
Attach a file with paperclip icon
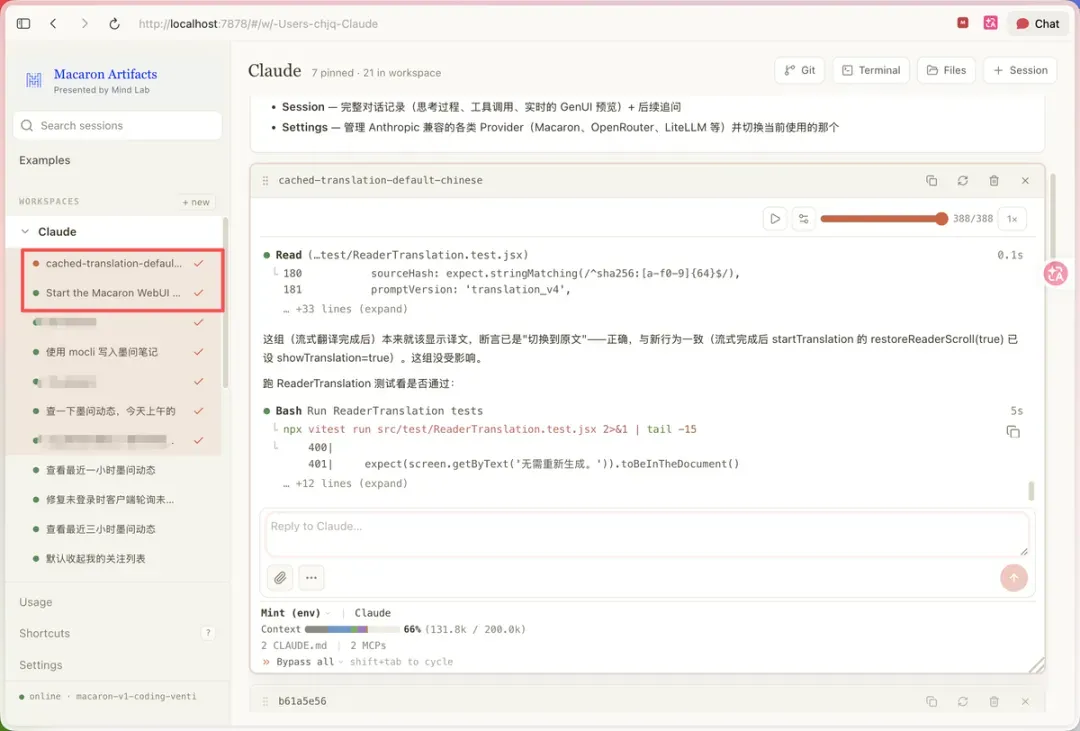tap(280, 577)
